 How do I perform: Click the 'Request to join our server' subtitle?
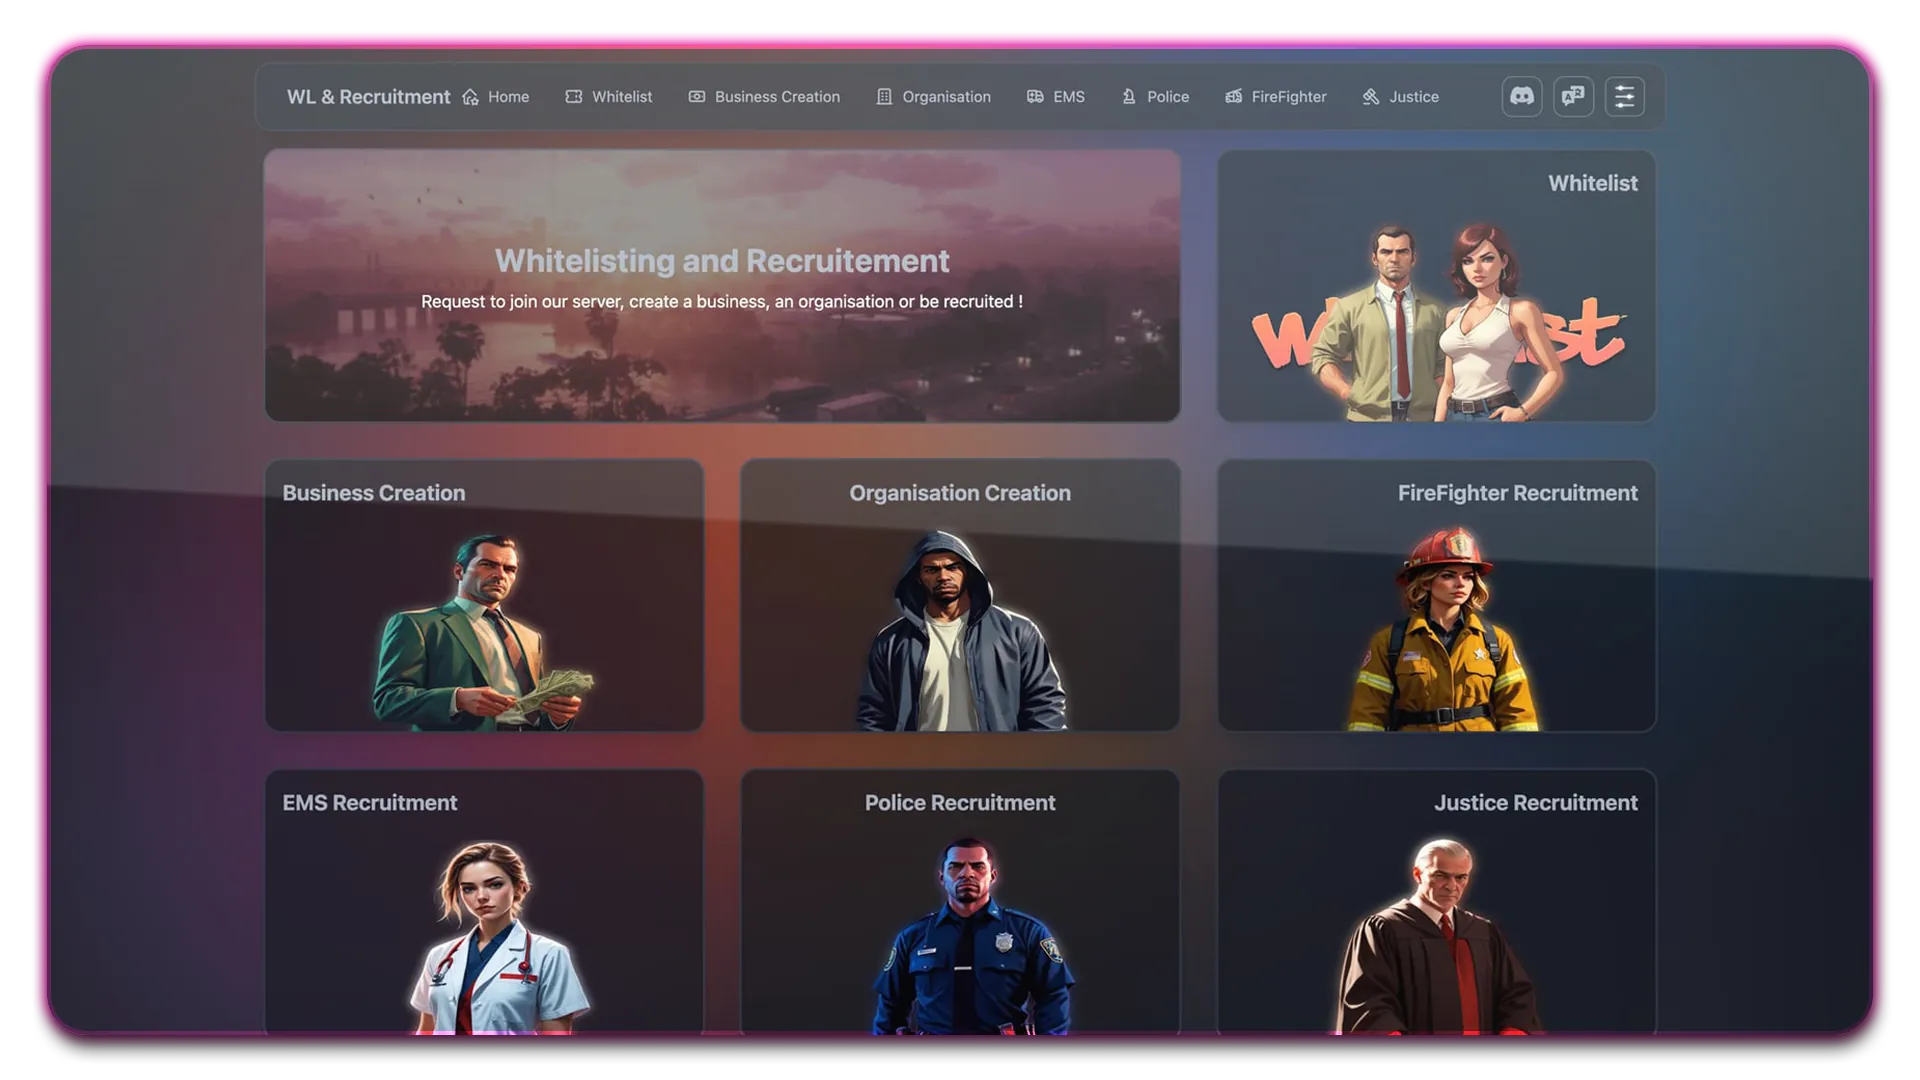[x=722, y=302]
